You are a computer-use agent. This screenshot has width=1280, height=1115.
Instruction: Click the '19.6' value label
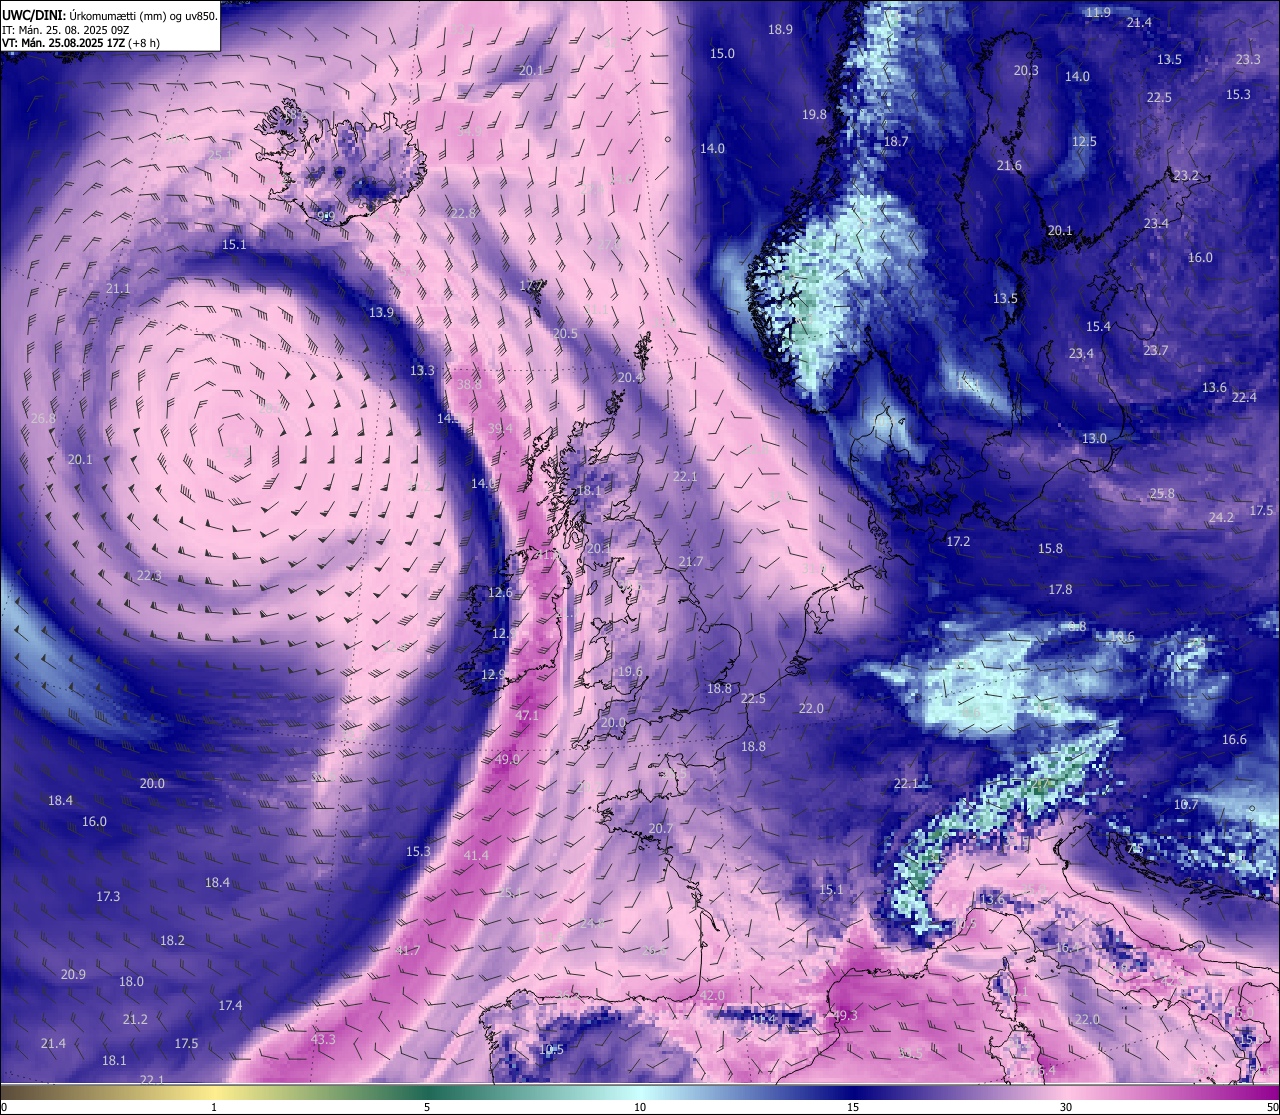[630, 673]
